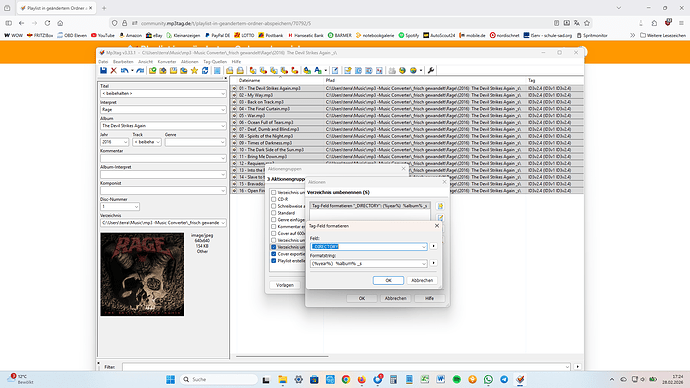The image size is (690, 388).
Task: Toggle the CD-R action group checkbox
Action: tap(274, 199)
